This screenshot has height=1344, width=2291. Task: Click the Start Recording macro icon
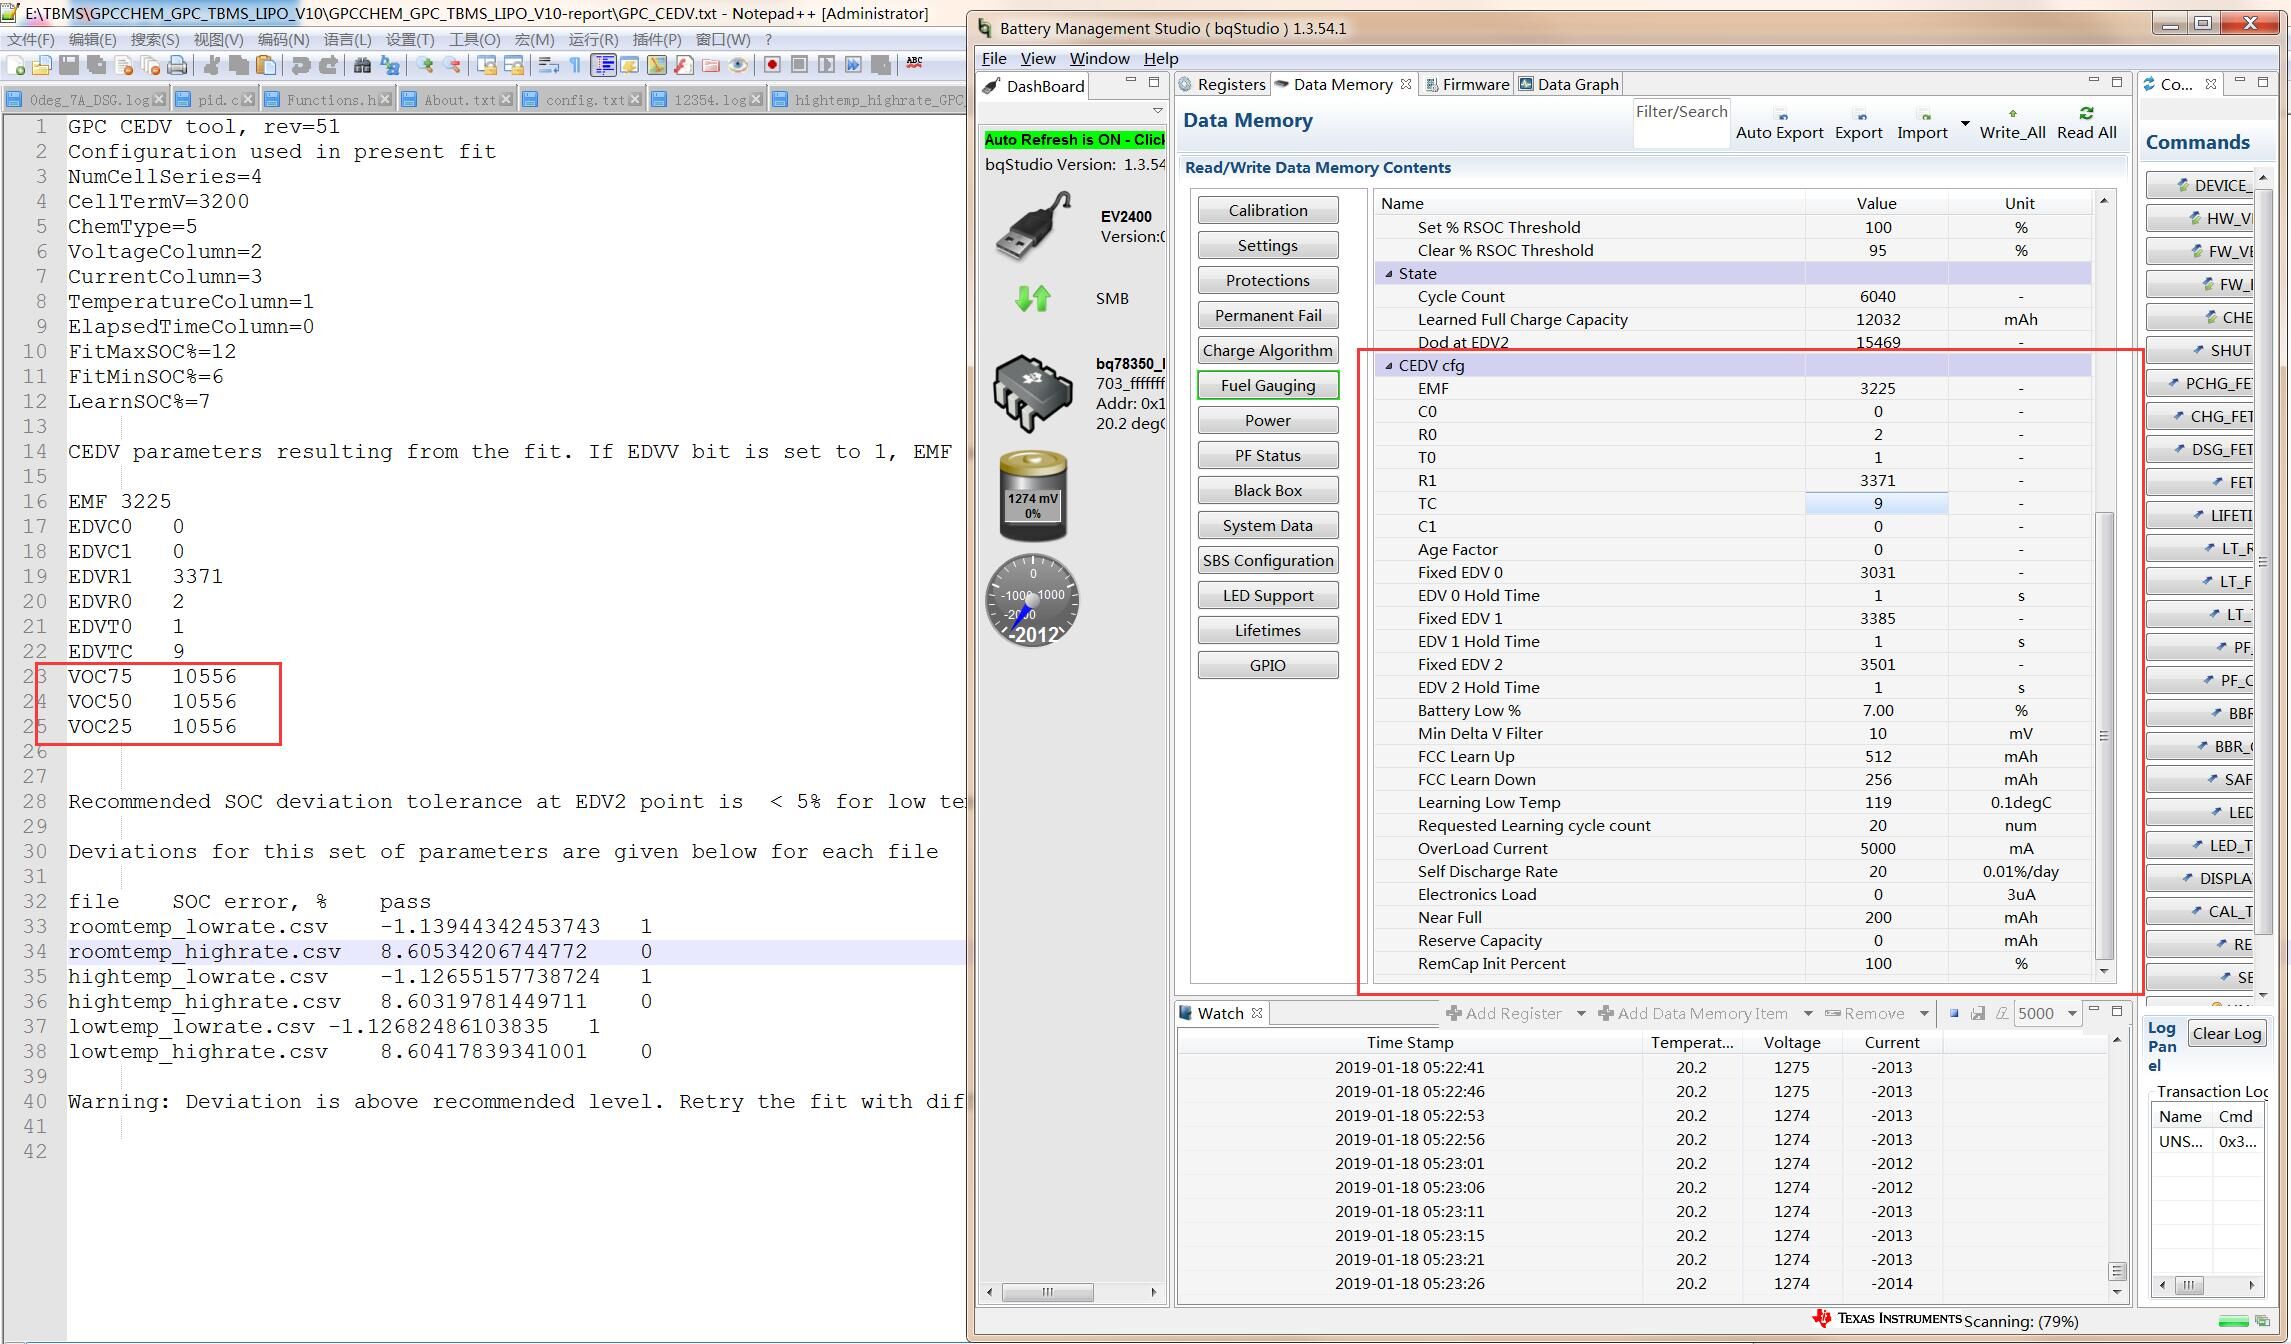tap(772, 65)
